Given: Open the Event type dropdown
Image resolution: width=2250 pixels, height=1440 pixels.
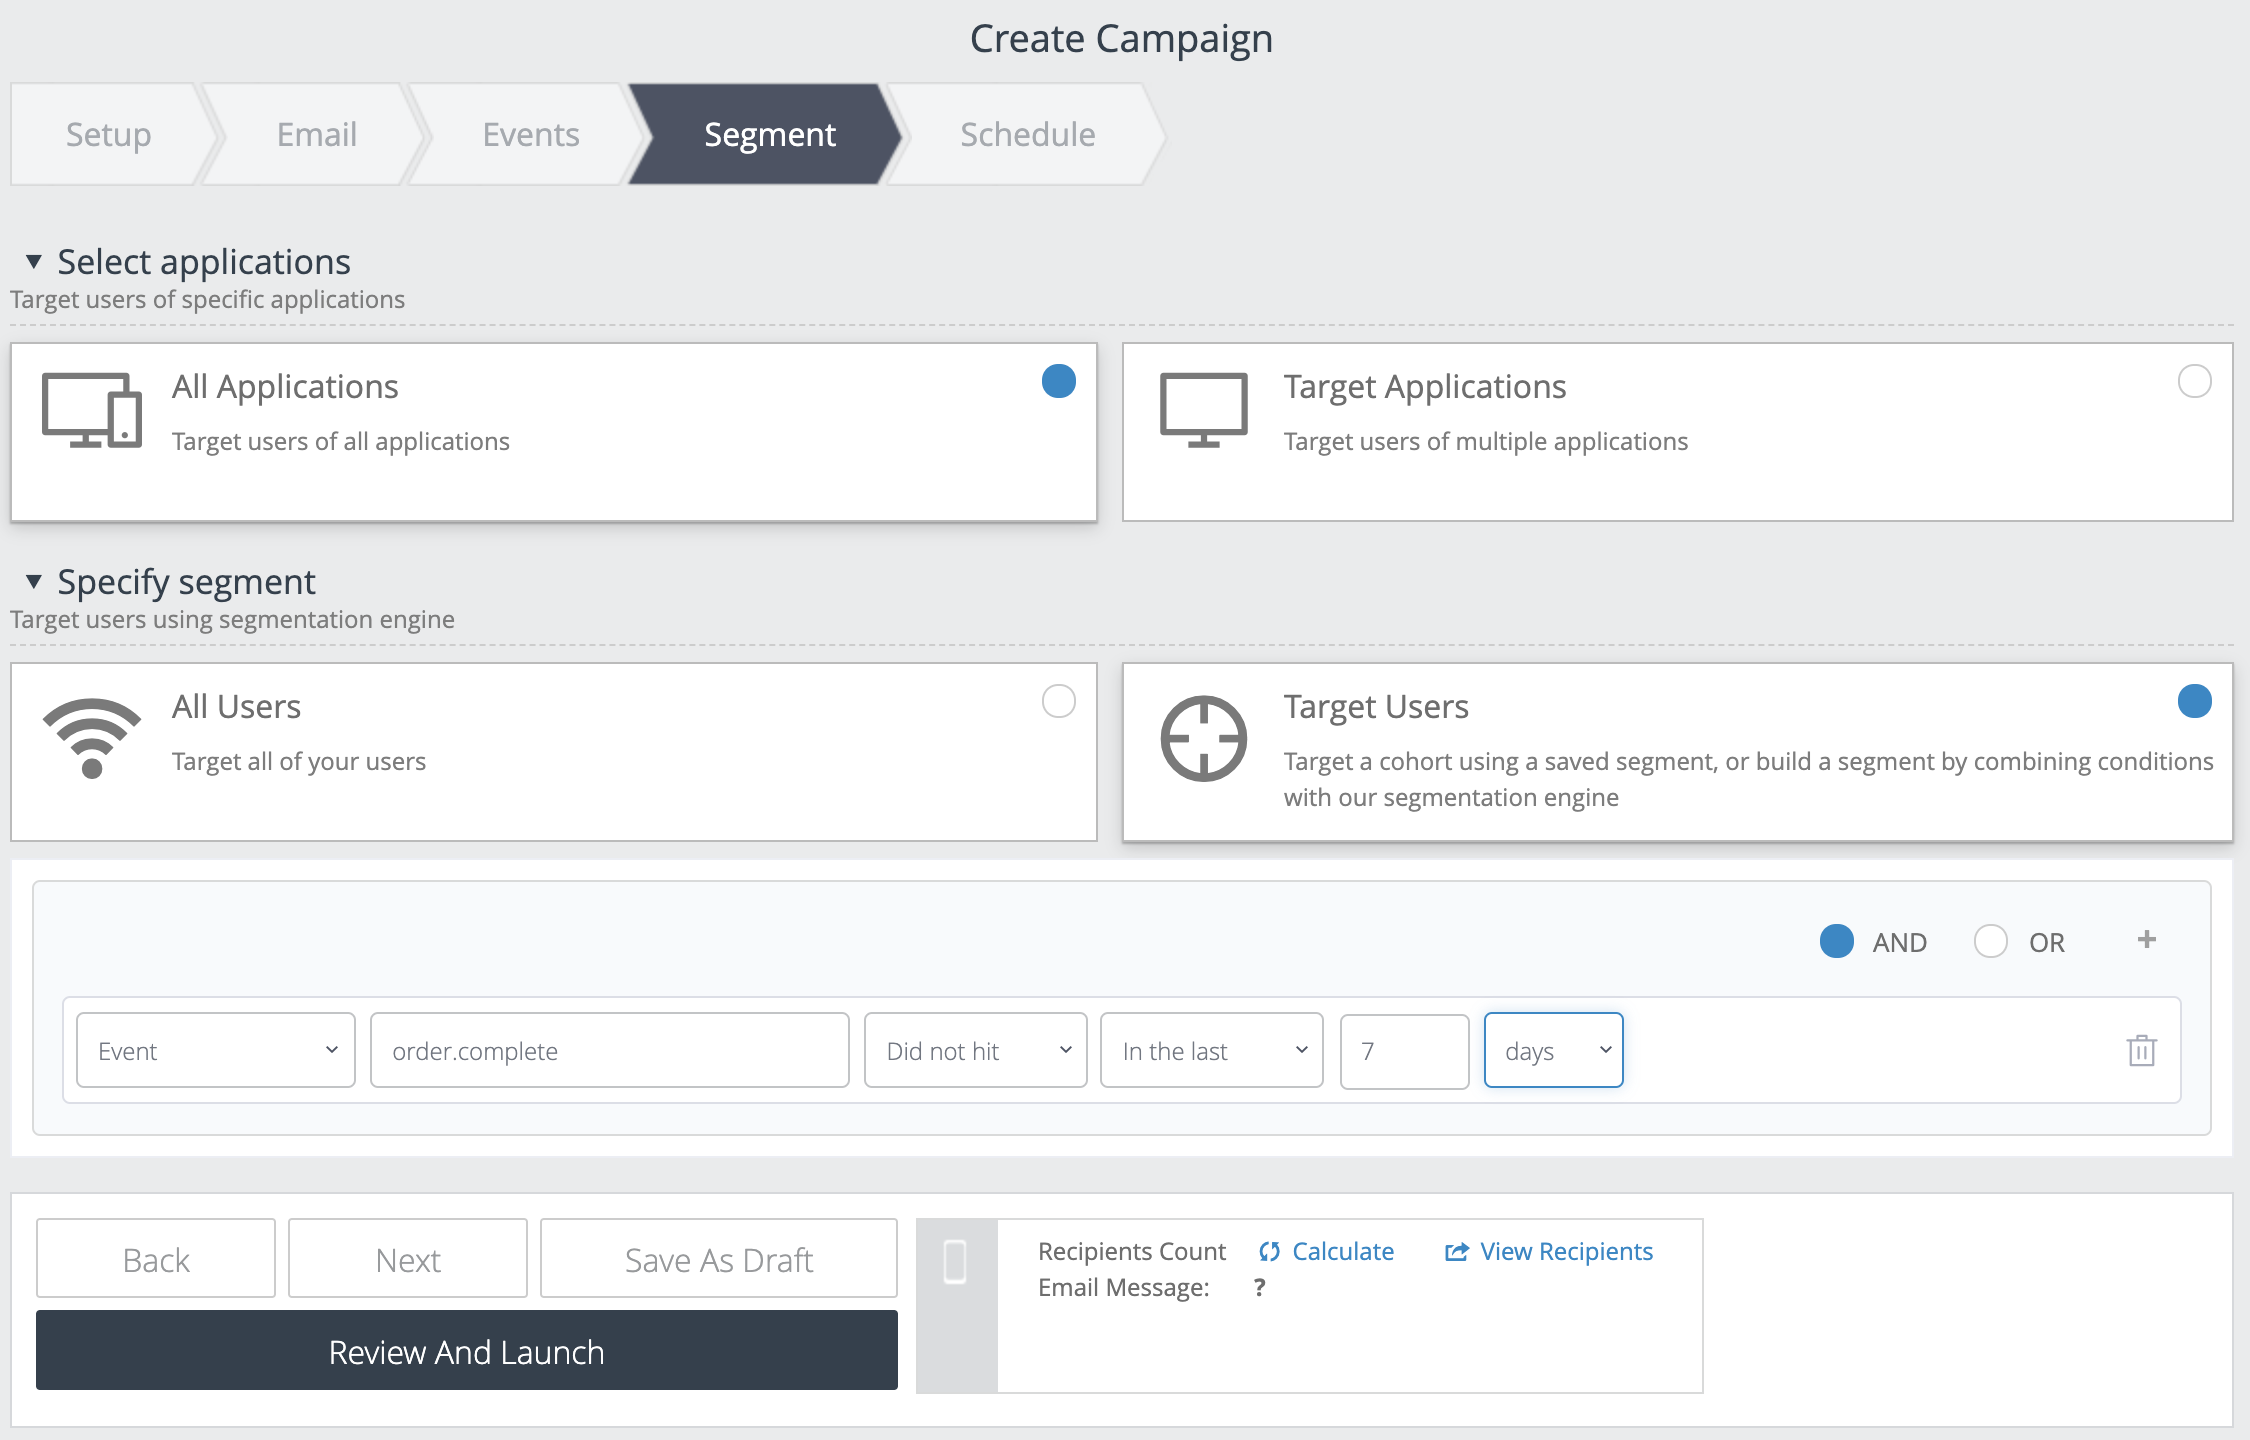Looking at the screenshot, I should click(x=216, y=1050).
